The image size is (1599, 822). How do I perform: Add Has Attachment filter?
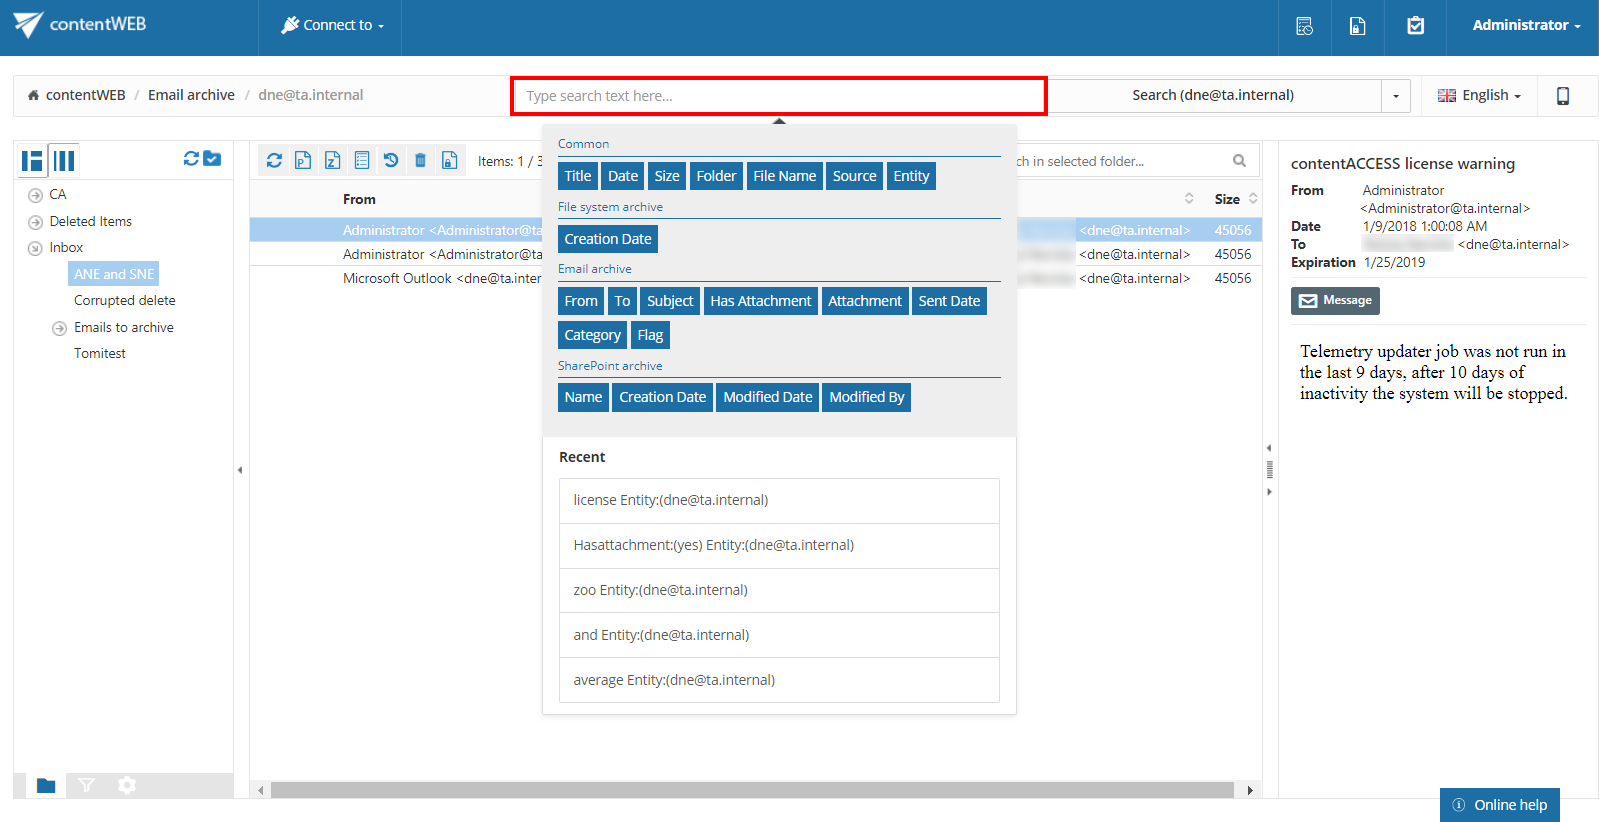coord(761,301)
